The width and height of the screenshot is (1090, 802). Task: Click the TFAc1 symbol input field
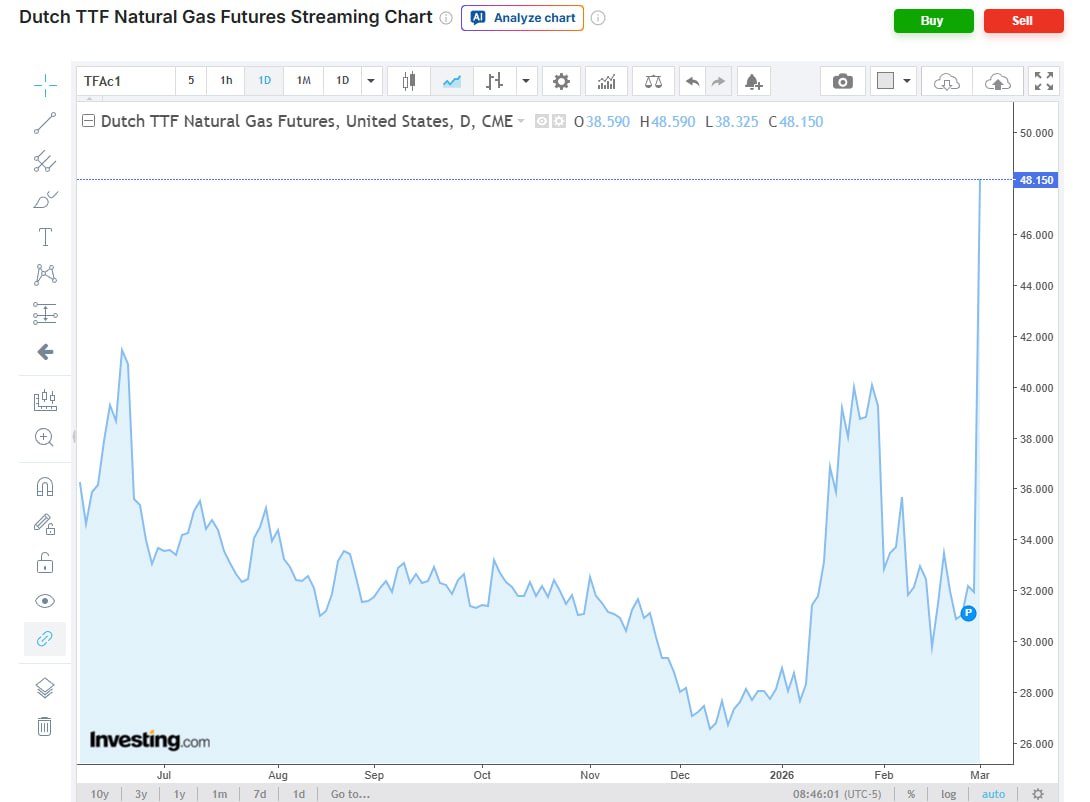click(125, 81)
